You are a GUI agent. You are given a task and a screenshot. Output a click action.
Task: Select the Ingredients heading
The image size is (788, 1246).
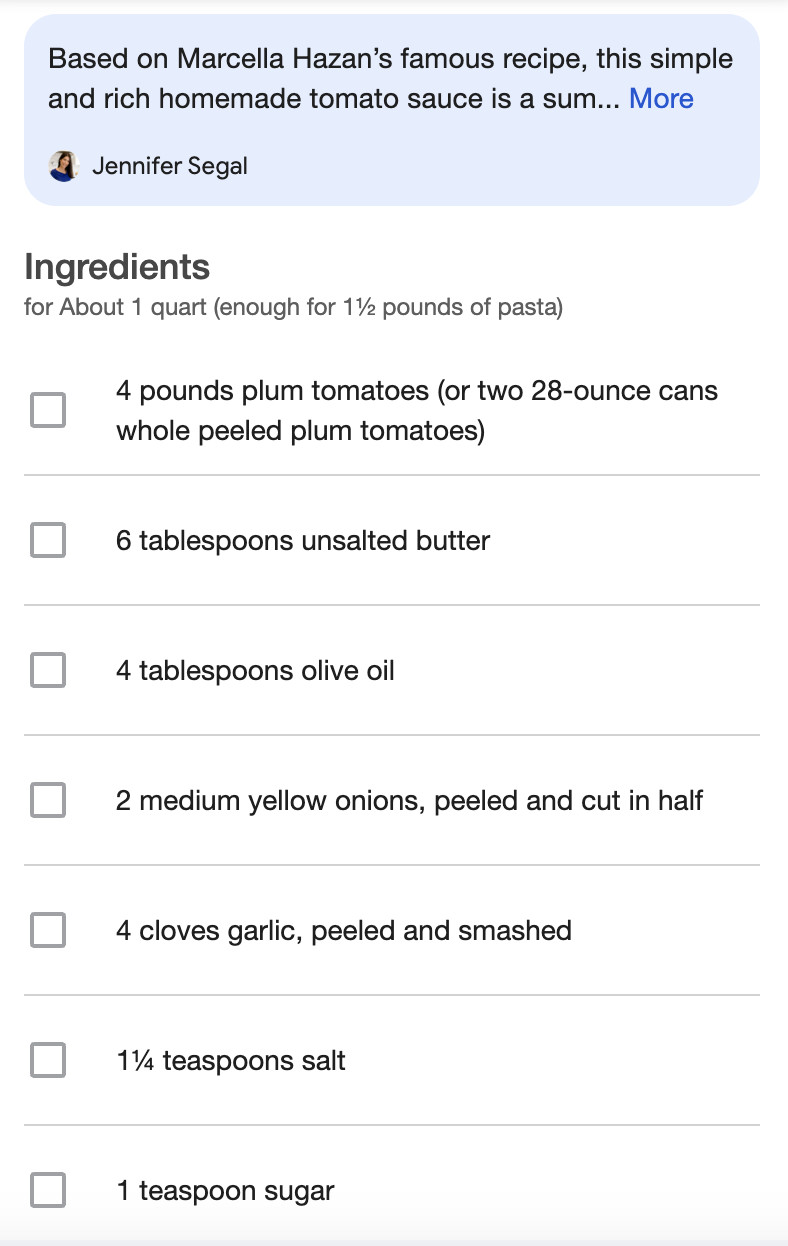click(x=117, y=266)
